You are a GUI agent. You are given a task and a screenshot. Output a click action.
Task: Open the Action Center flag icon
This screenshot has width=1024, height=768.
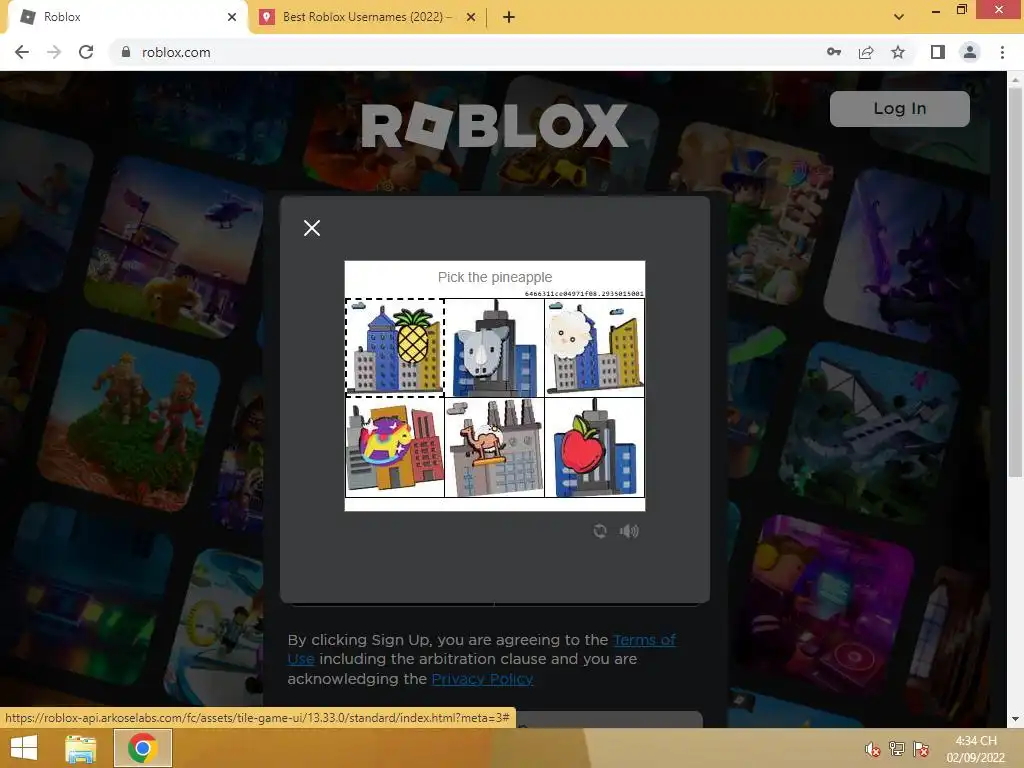(x=921, y=749)
